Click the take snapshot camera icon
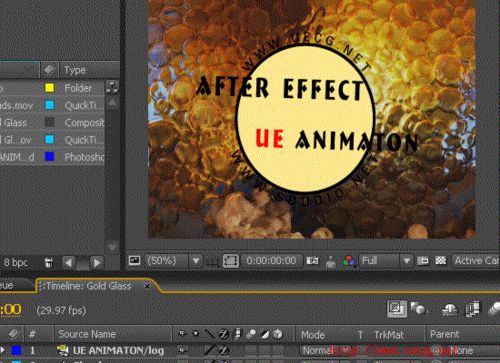Screen dimensions: 500x363 [x=313, y=261]
